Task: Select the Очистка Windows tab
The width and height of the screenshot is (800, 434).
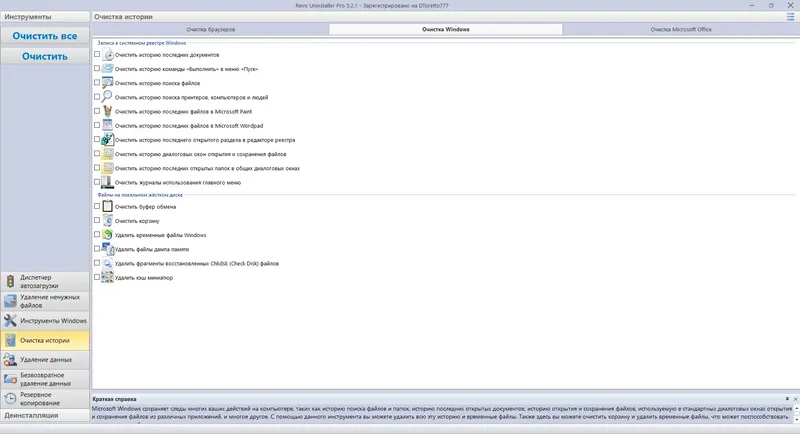Action: tap(445, 30)
